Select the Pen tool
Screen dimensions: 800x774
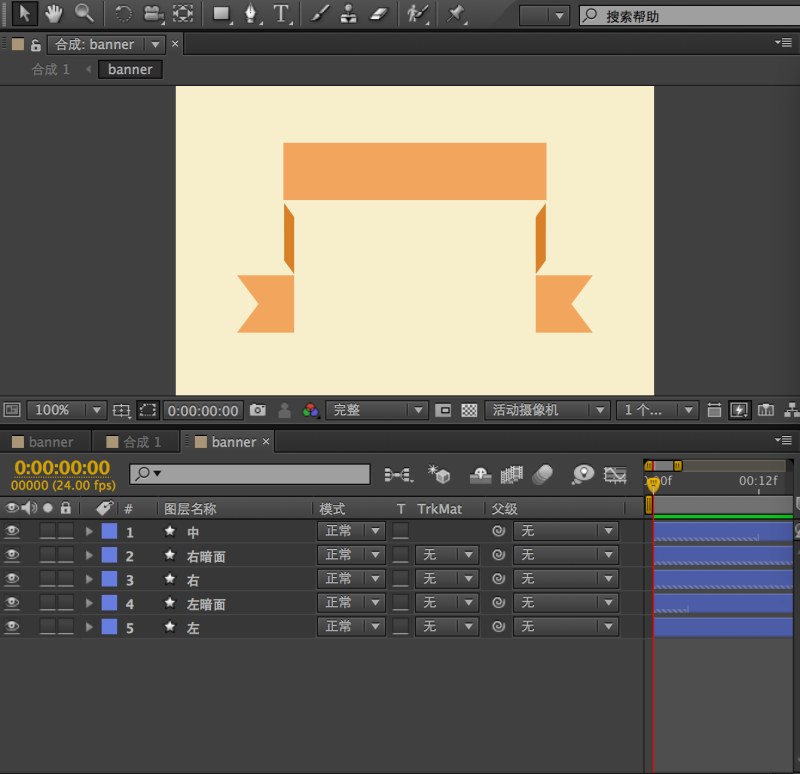point(250,14)
